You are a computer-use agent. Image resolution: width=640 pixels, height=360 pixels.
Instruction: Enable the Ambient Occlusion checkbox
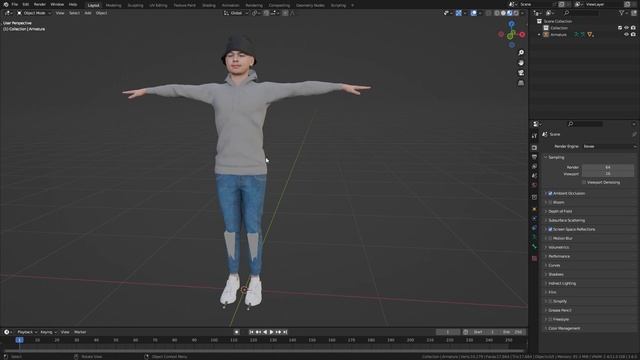point(550,193)
